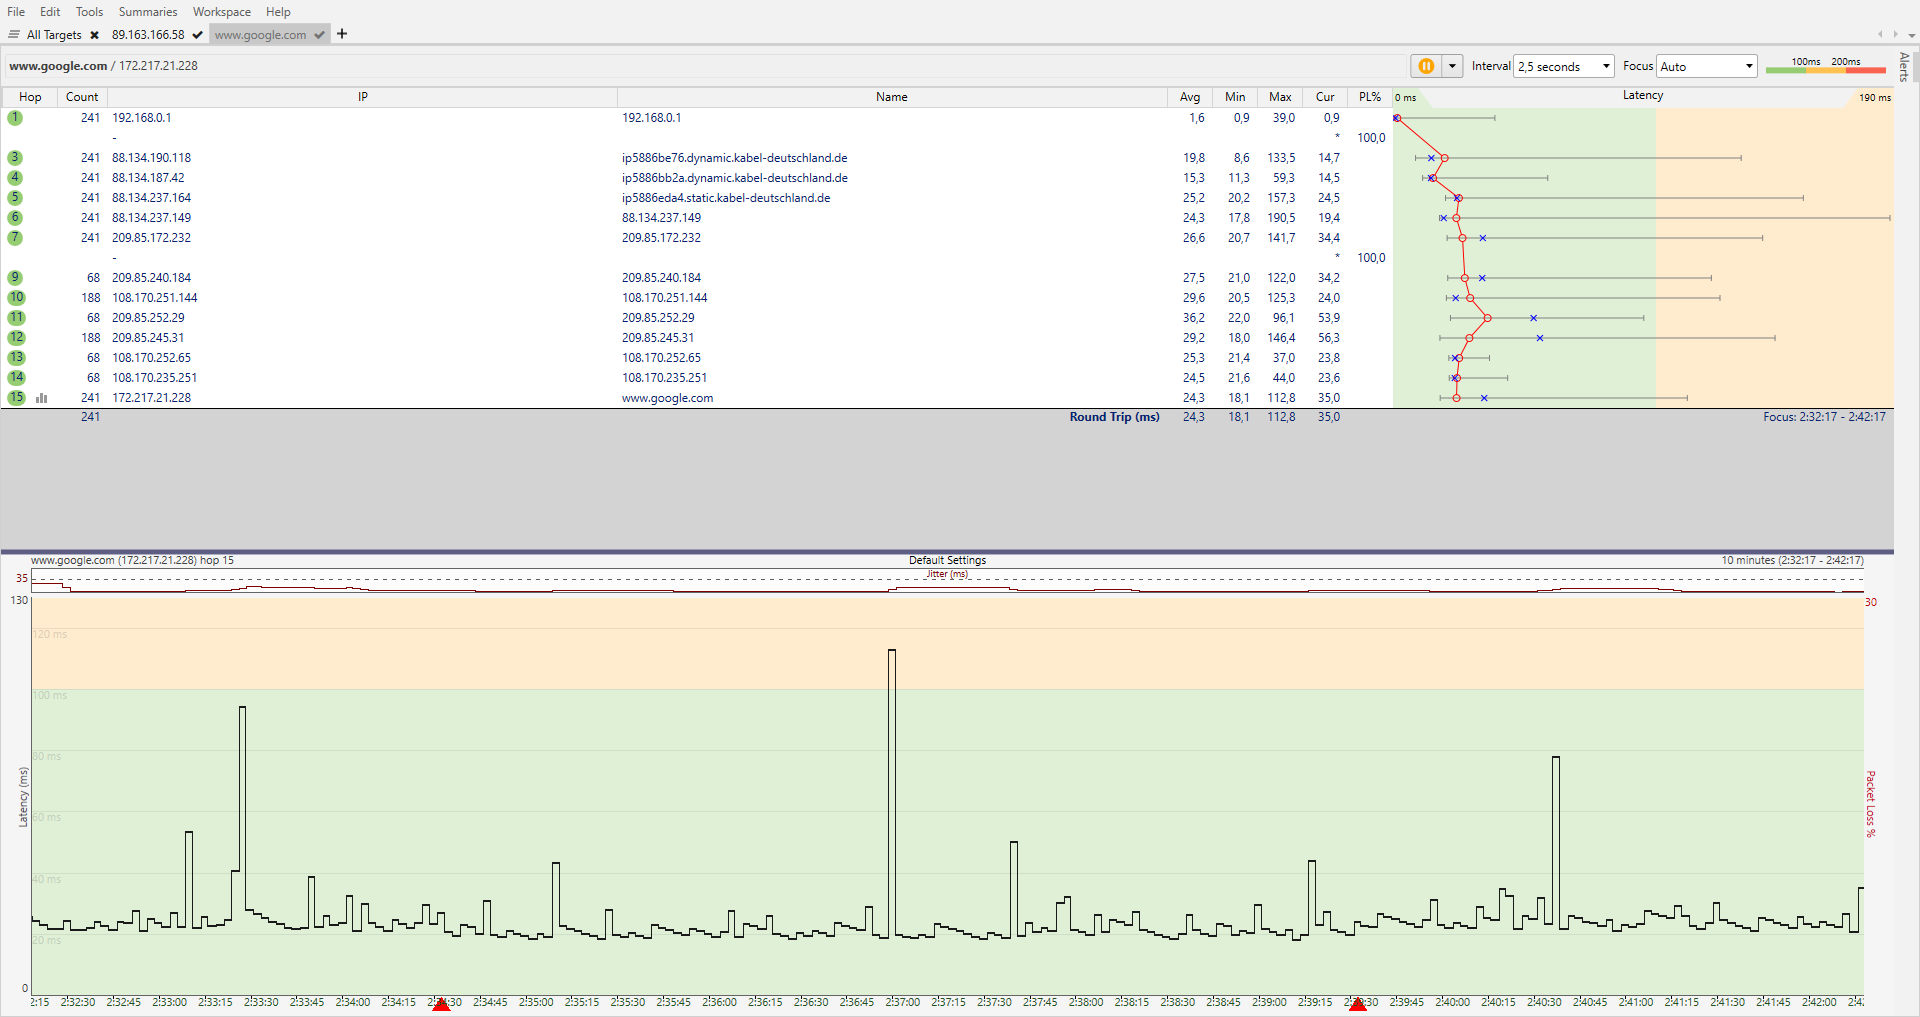Screen dimensions: 1920x1017
Task: Click the Latency graph column header
Action: pos(1643,96)
